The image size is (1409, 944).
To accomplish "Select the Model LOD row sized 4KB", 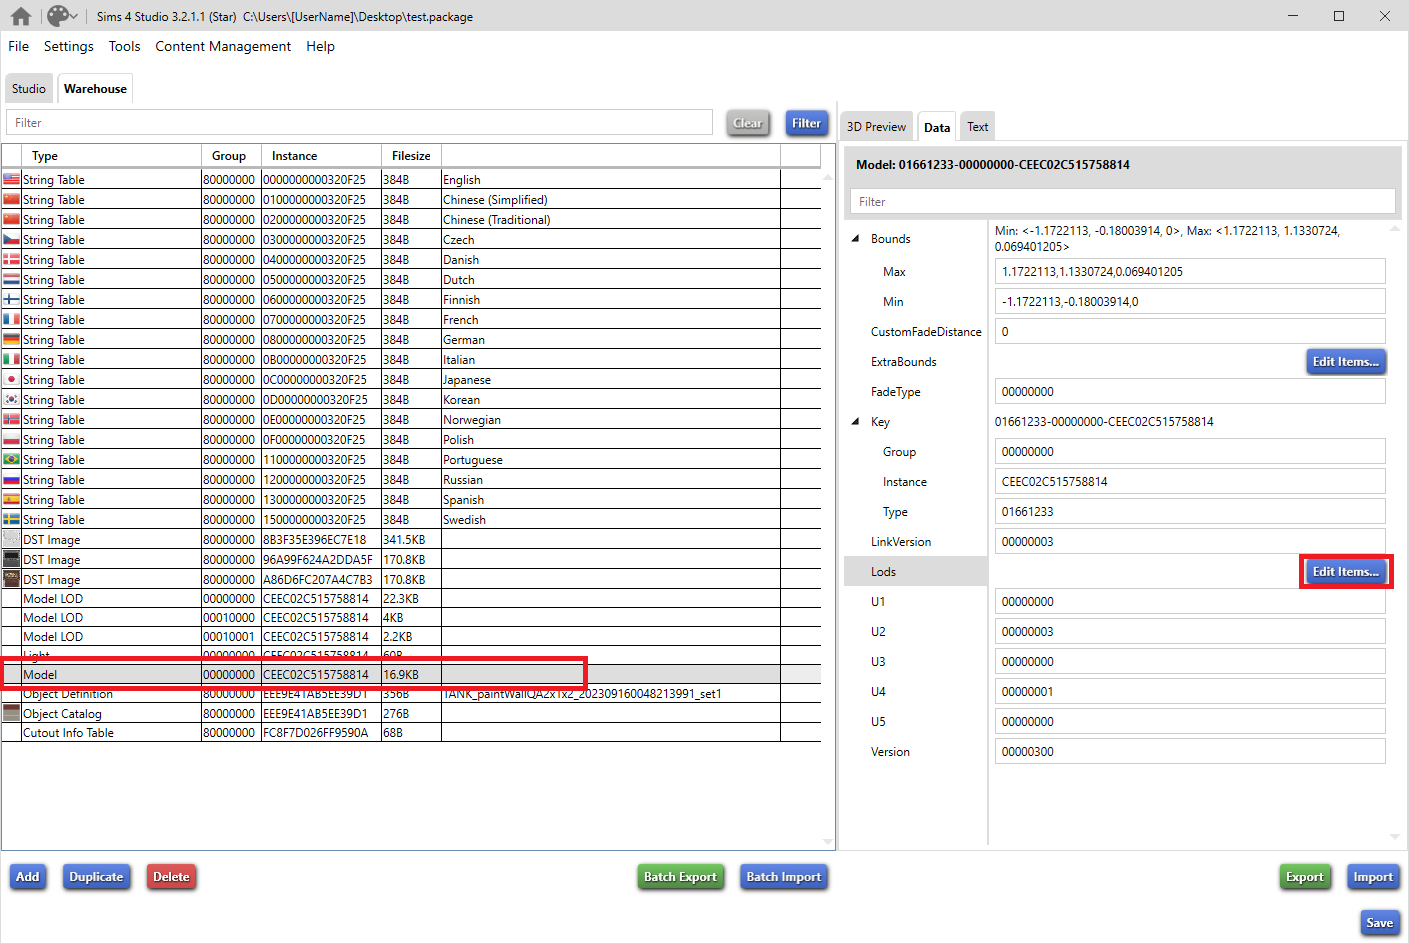I will 411,618.
